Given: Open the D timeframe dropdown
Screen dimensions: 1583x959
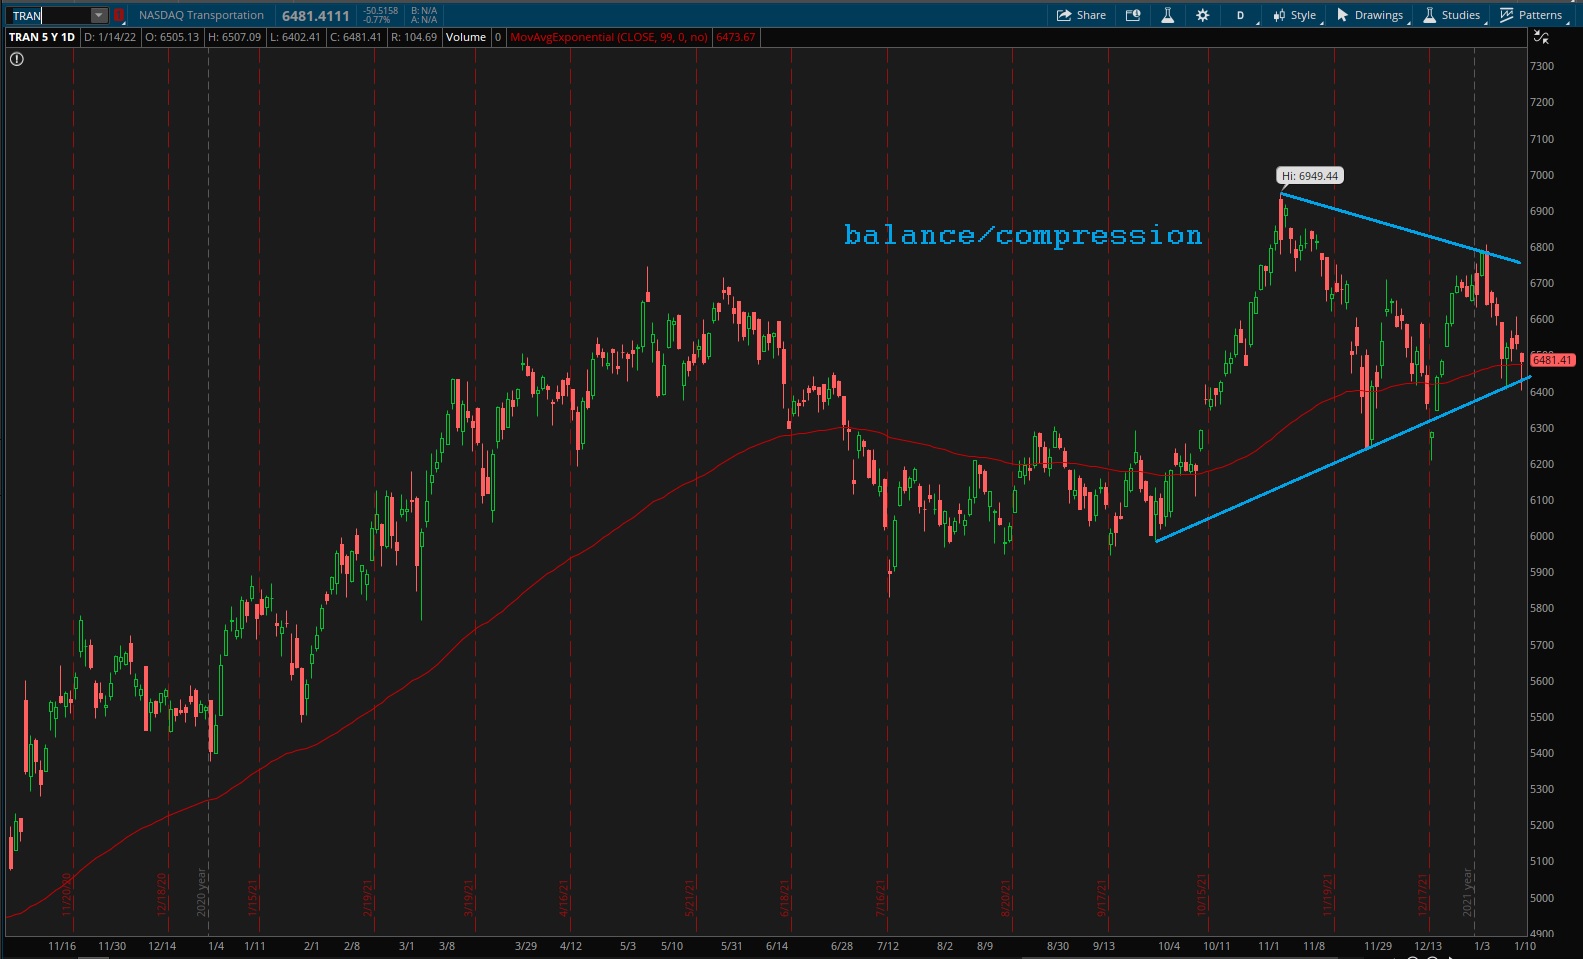Looking at the screenshot, I should tap(1241, 15).
